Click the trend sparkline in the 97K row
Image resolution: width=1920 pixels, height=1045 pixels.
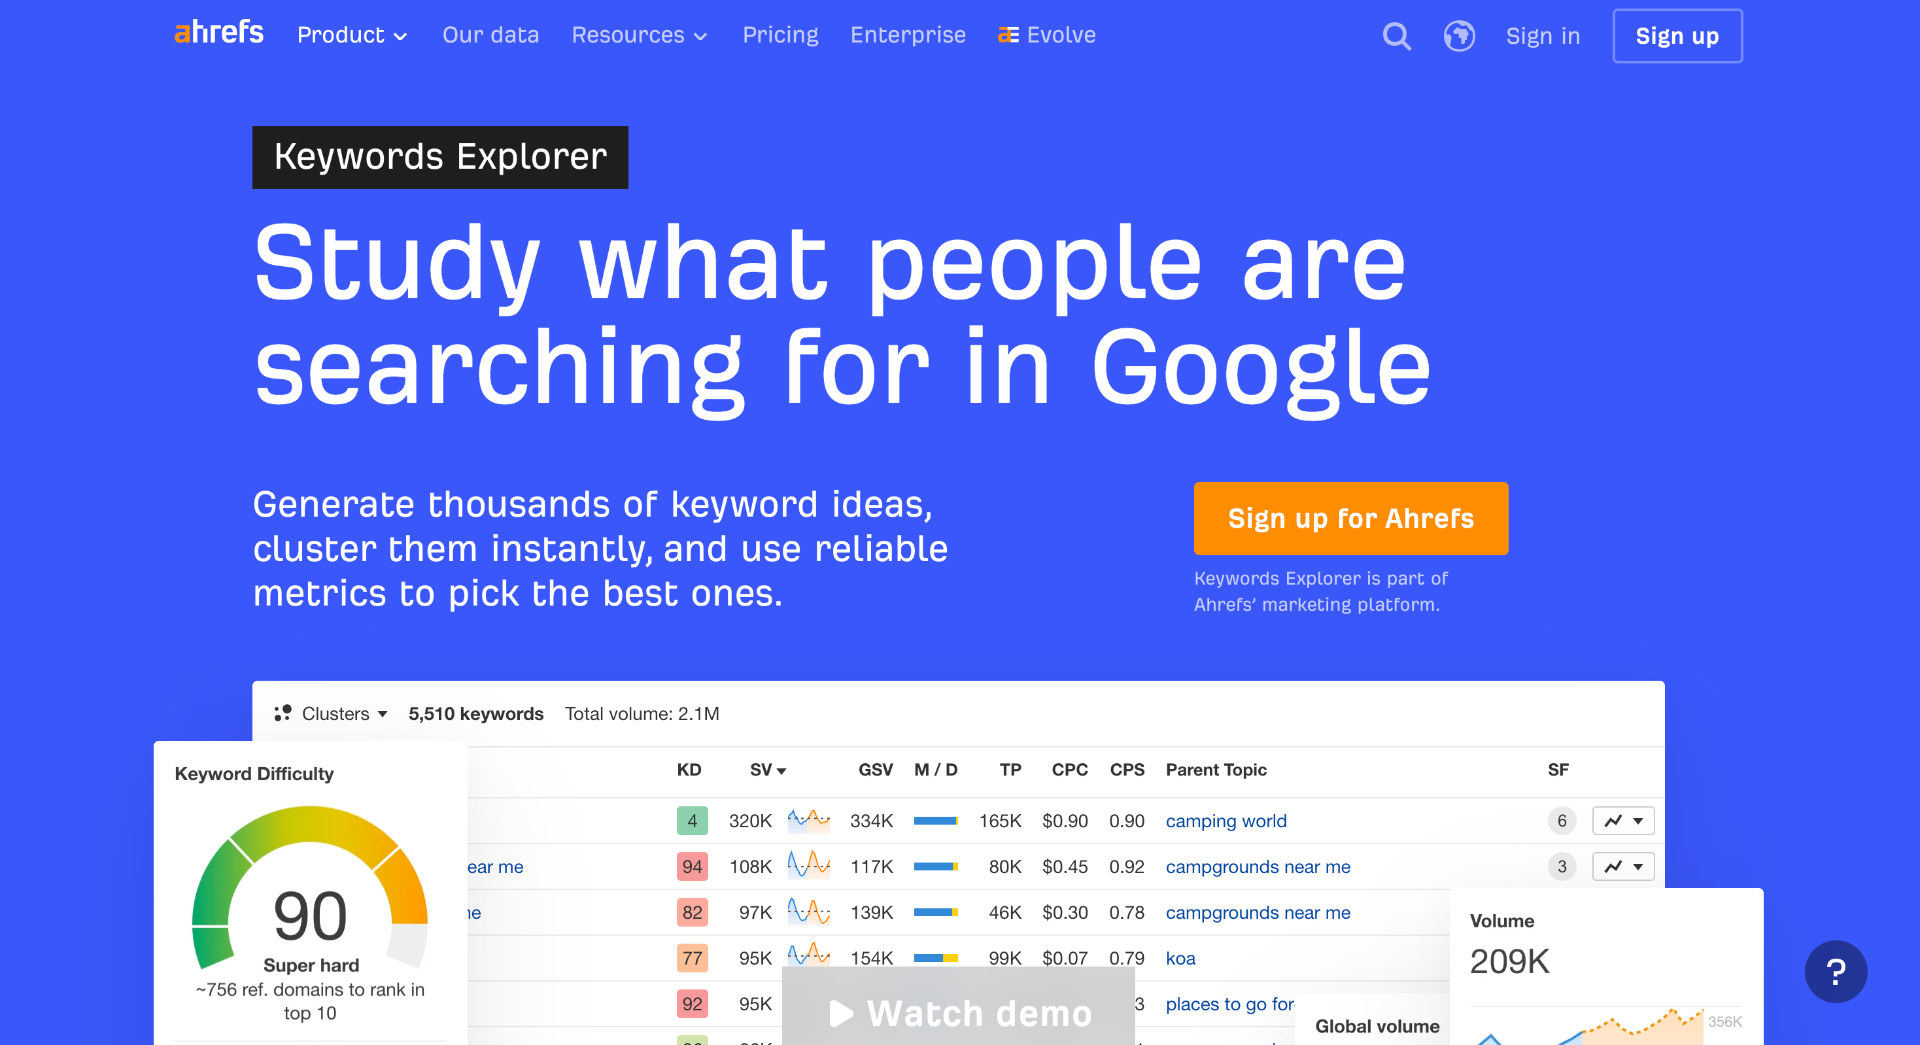click(x=809, y=912)
